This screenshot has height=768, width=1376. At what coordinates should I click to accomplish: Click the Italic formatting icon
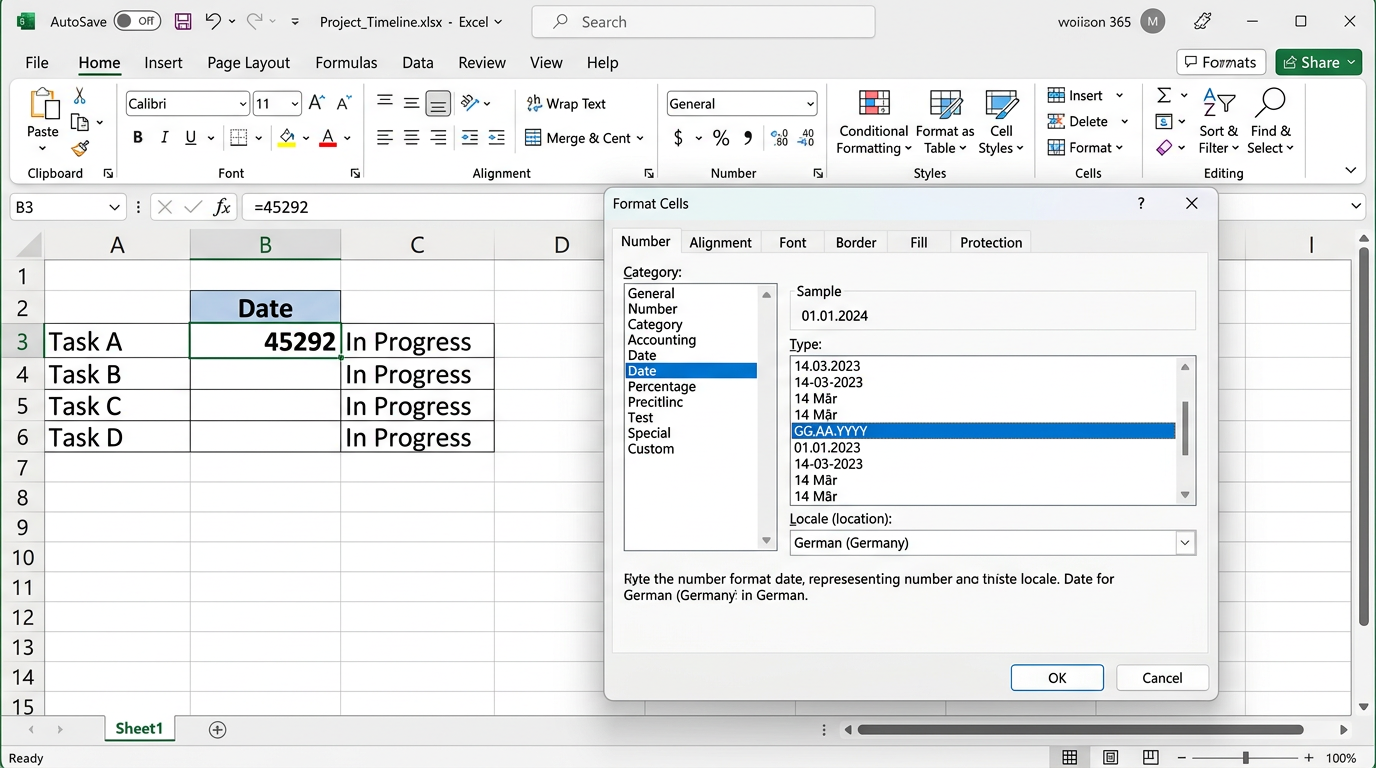coord(164,138)
